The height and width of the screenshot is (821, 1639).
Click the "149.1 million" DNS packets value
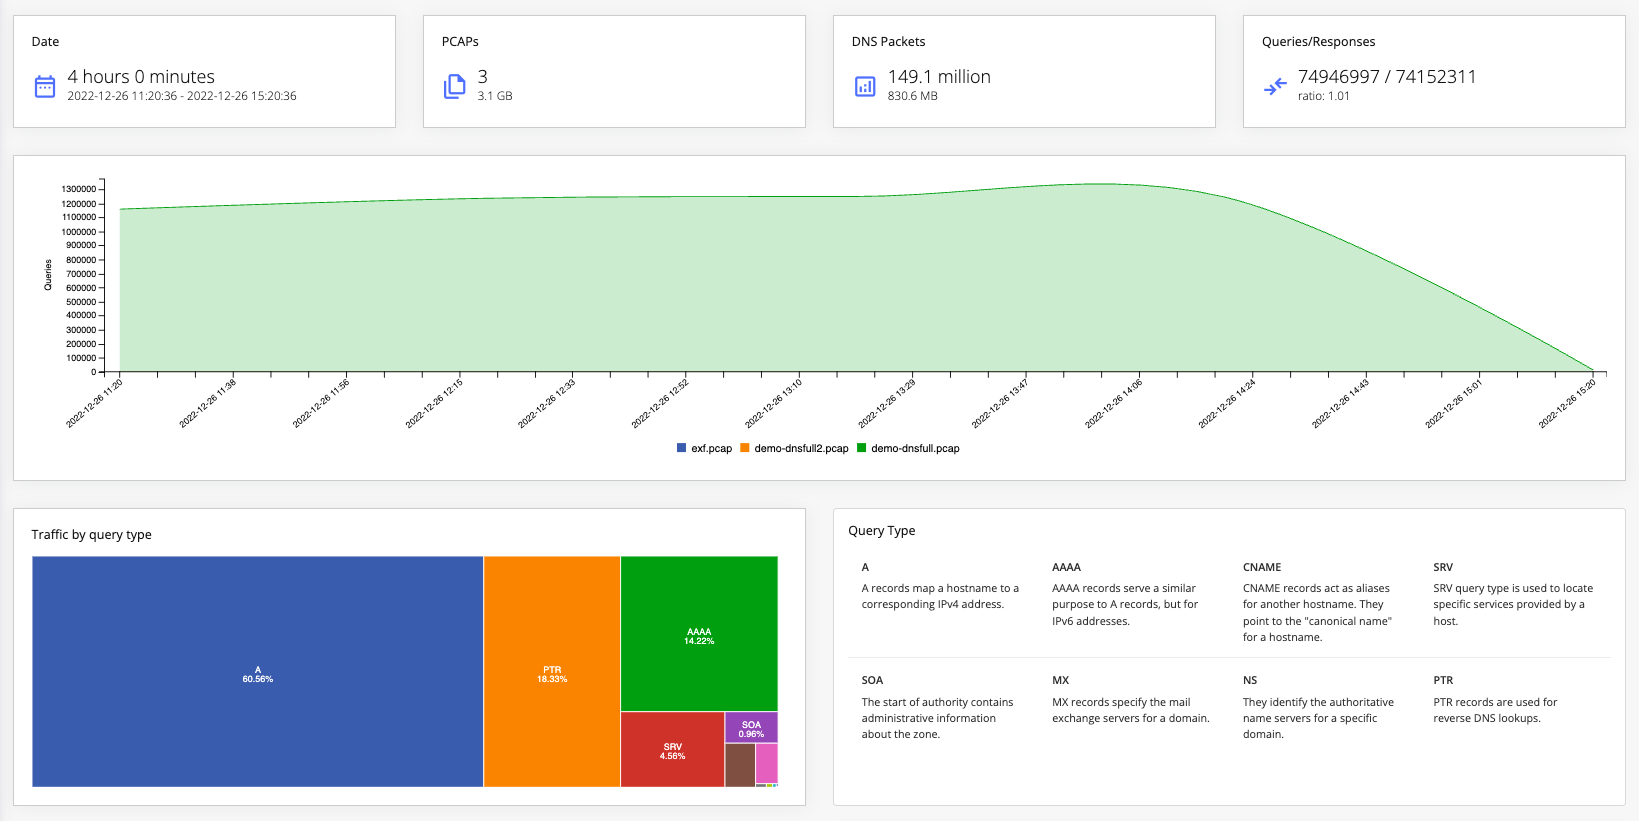click(x=939, y=77)
